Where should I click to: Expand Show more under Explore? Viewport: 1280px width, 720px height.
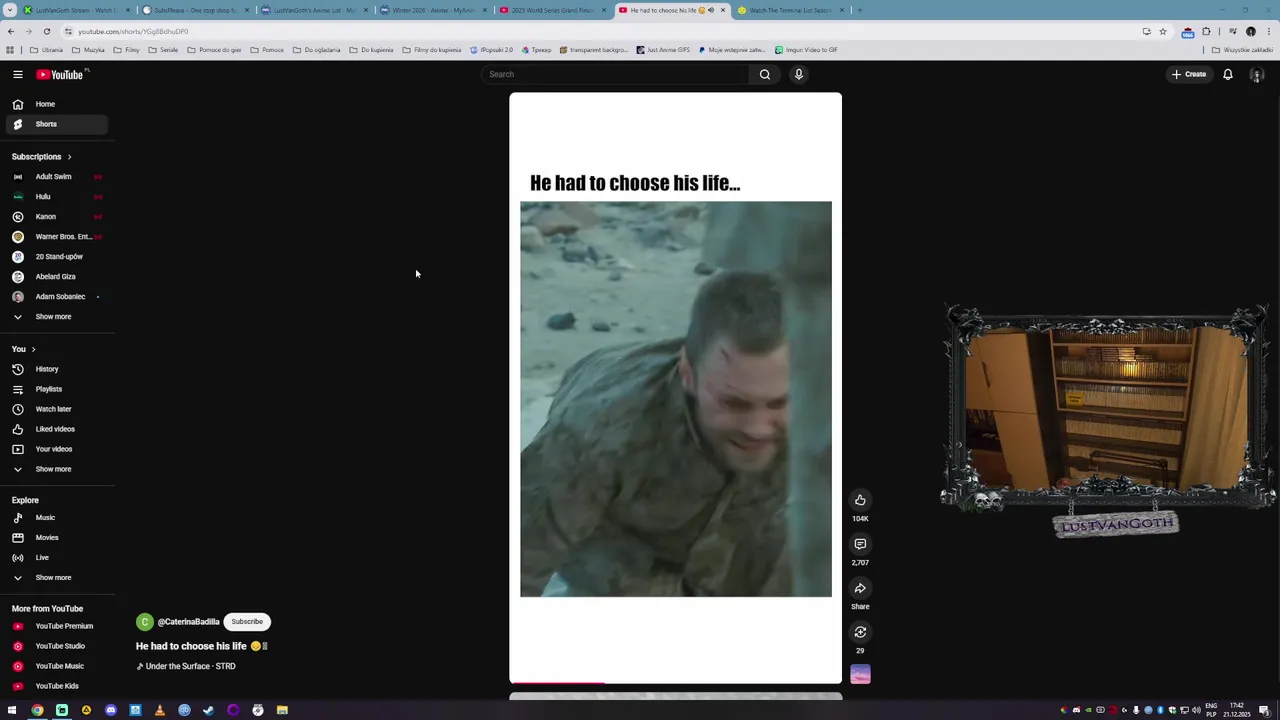[56, 577]
